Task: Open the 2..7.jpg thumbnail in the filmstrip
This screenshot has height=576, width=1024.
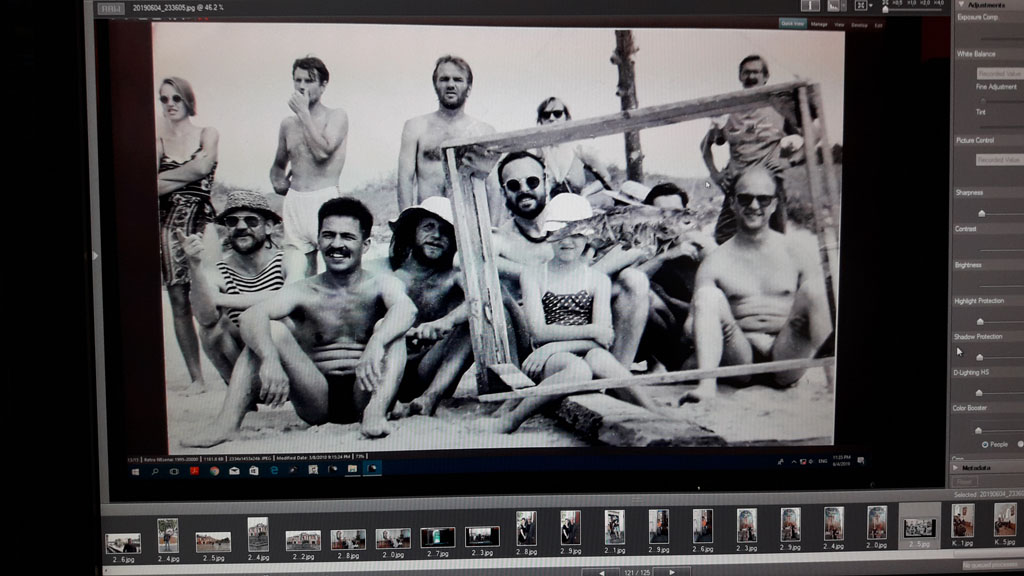Action: pos(438,537)
